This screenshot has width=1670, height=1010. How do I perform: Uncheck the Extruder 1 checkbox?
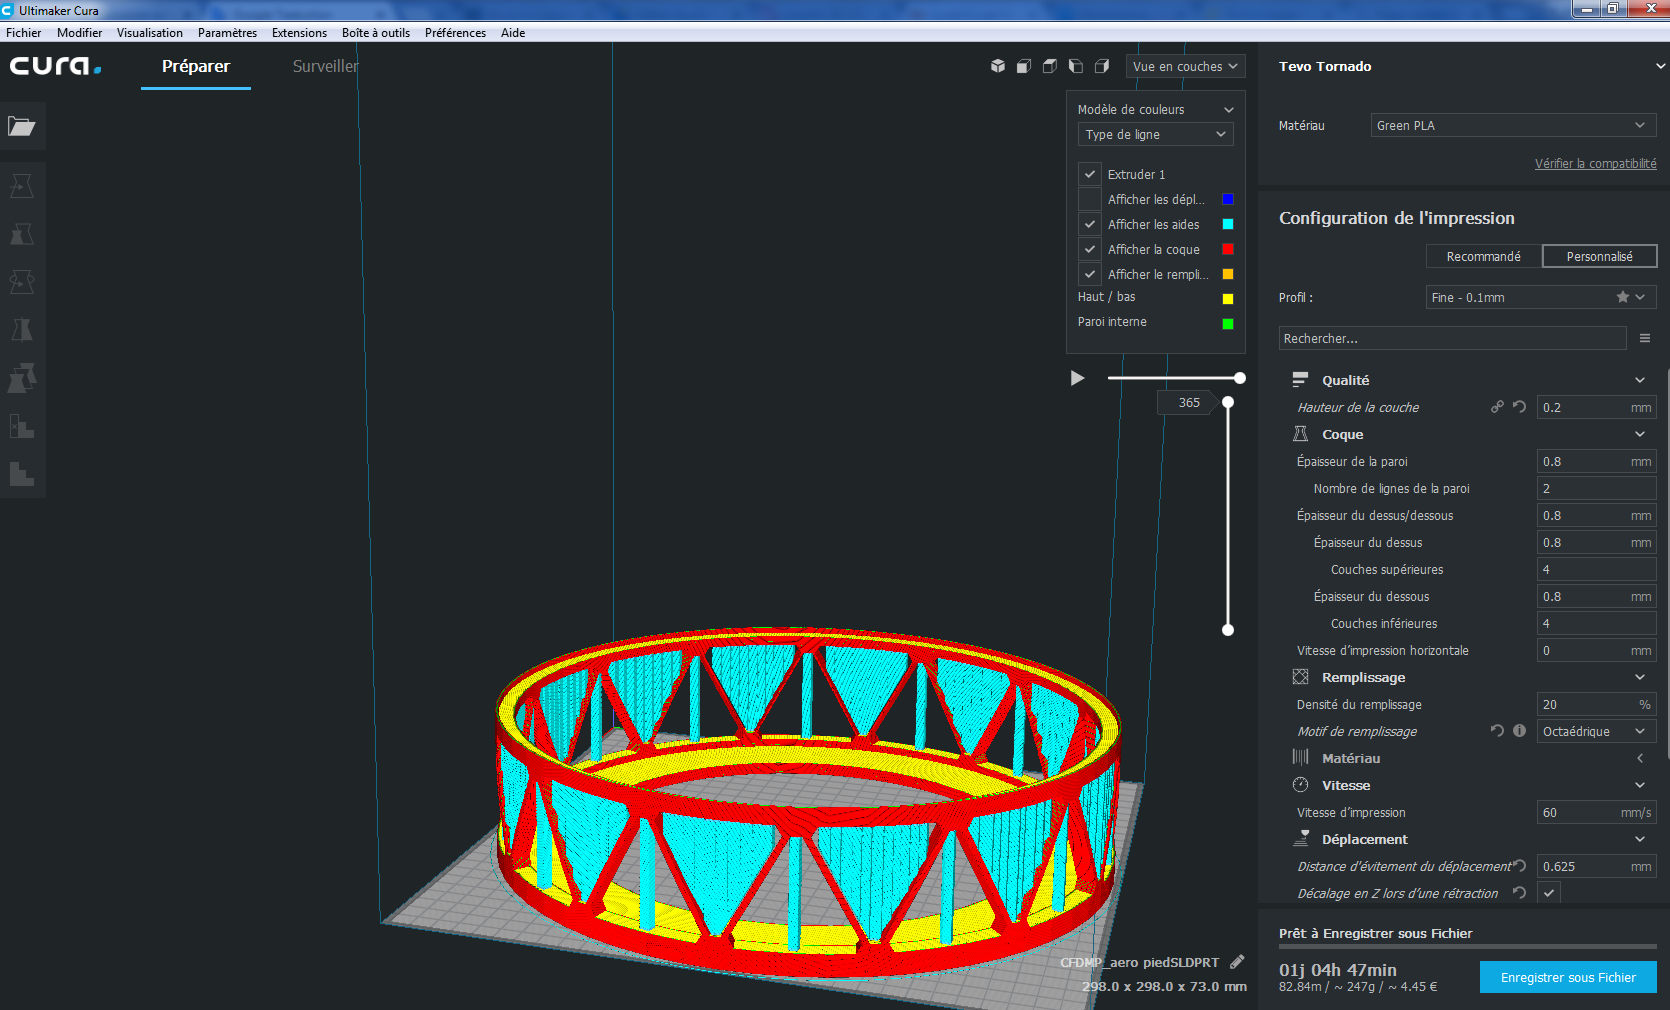[x=1090, y=174]
